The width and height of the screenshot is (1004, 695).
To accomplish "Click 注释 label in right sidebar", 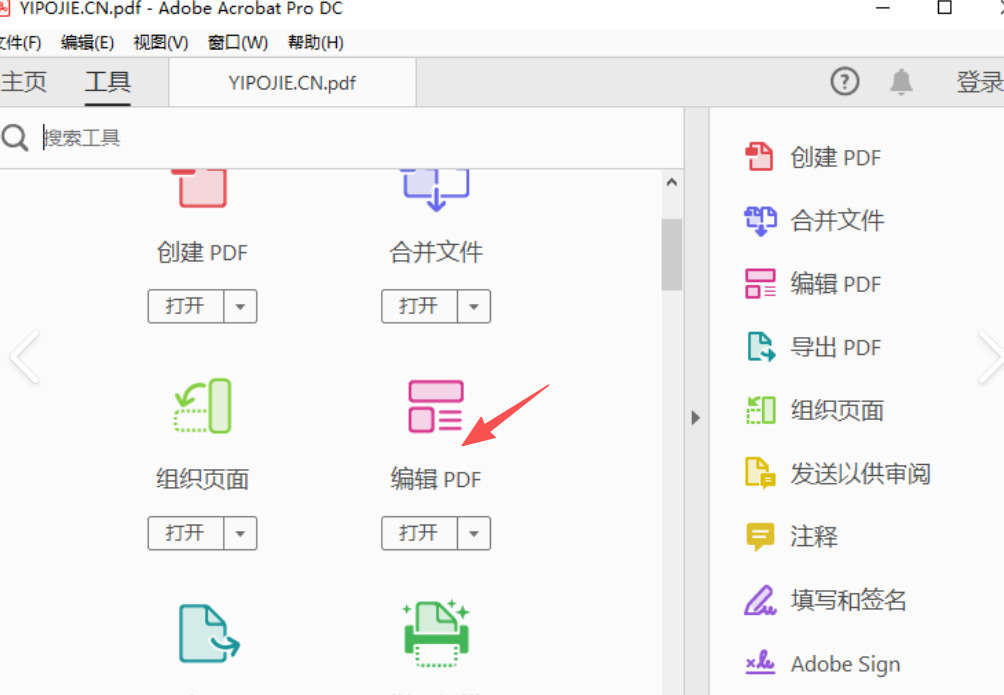I will (814, 536).
